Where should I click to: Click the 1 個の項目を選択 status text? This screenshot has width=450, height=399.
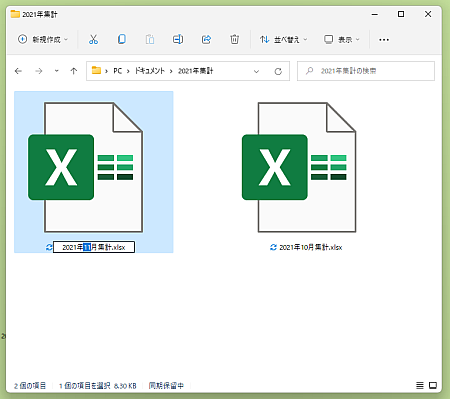85,386
